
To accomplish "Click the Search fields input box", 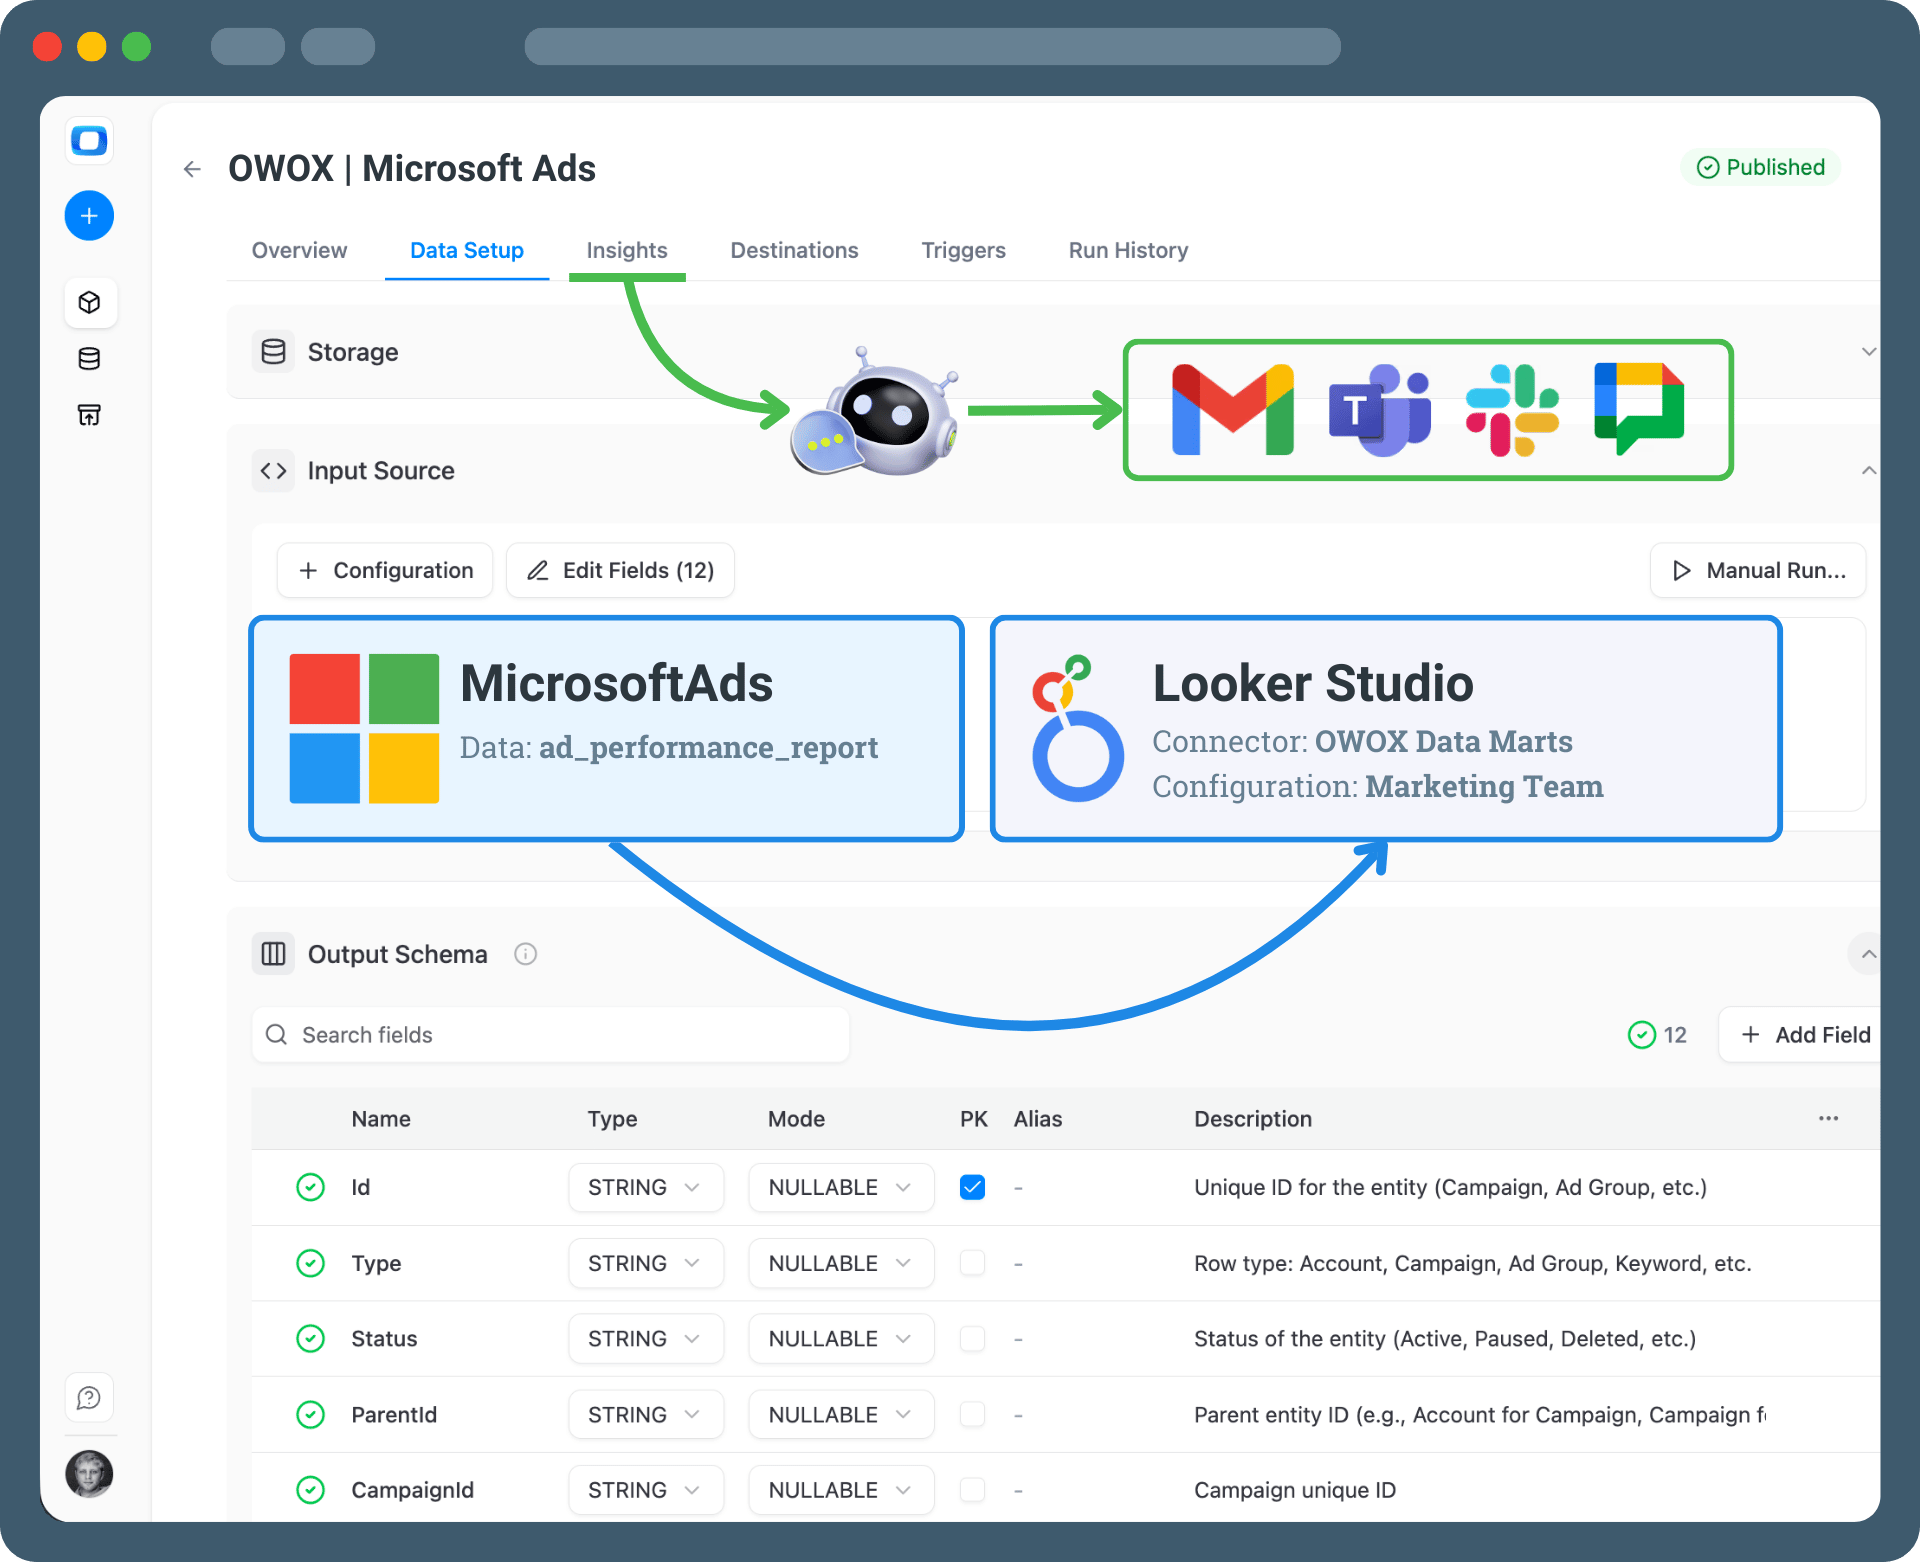I will click(x=550, y=1035).
